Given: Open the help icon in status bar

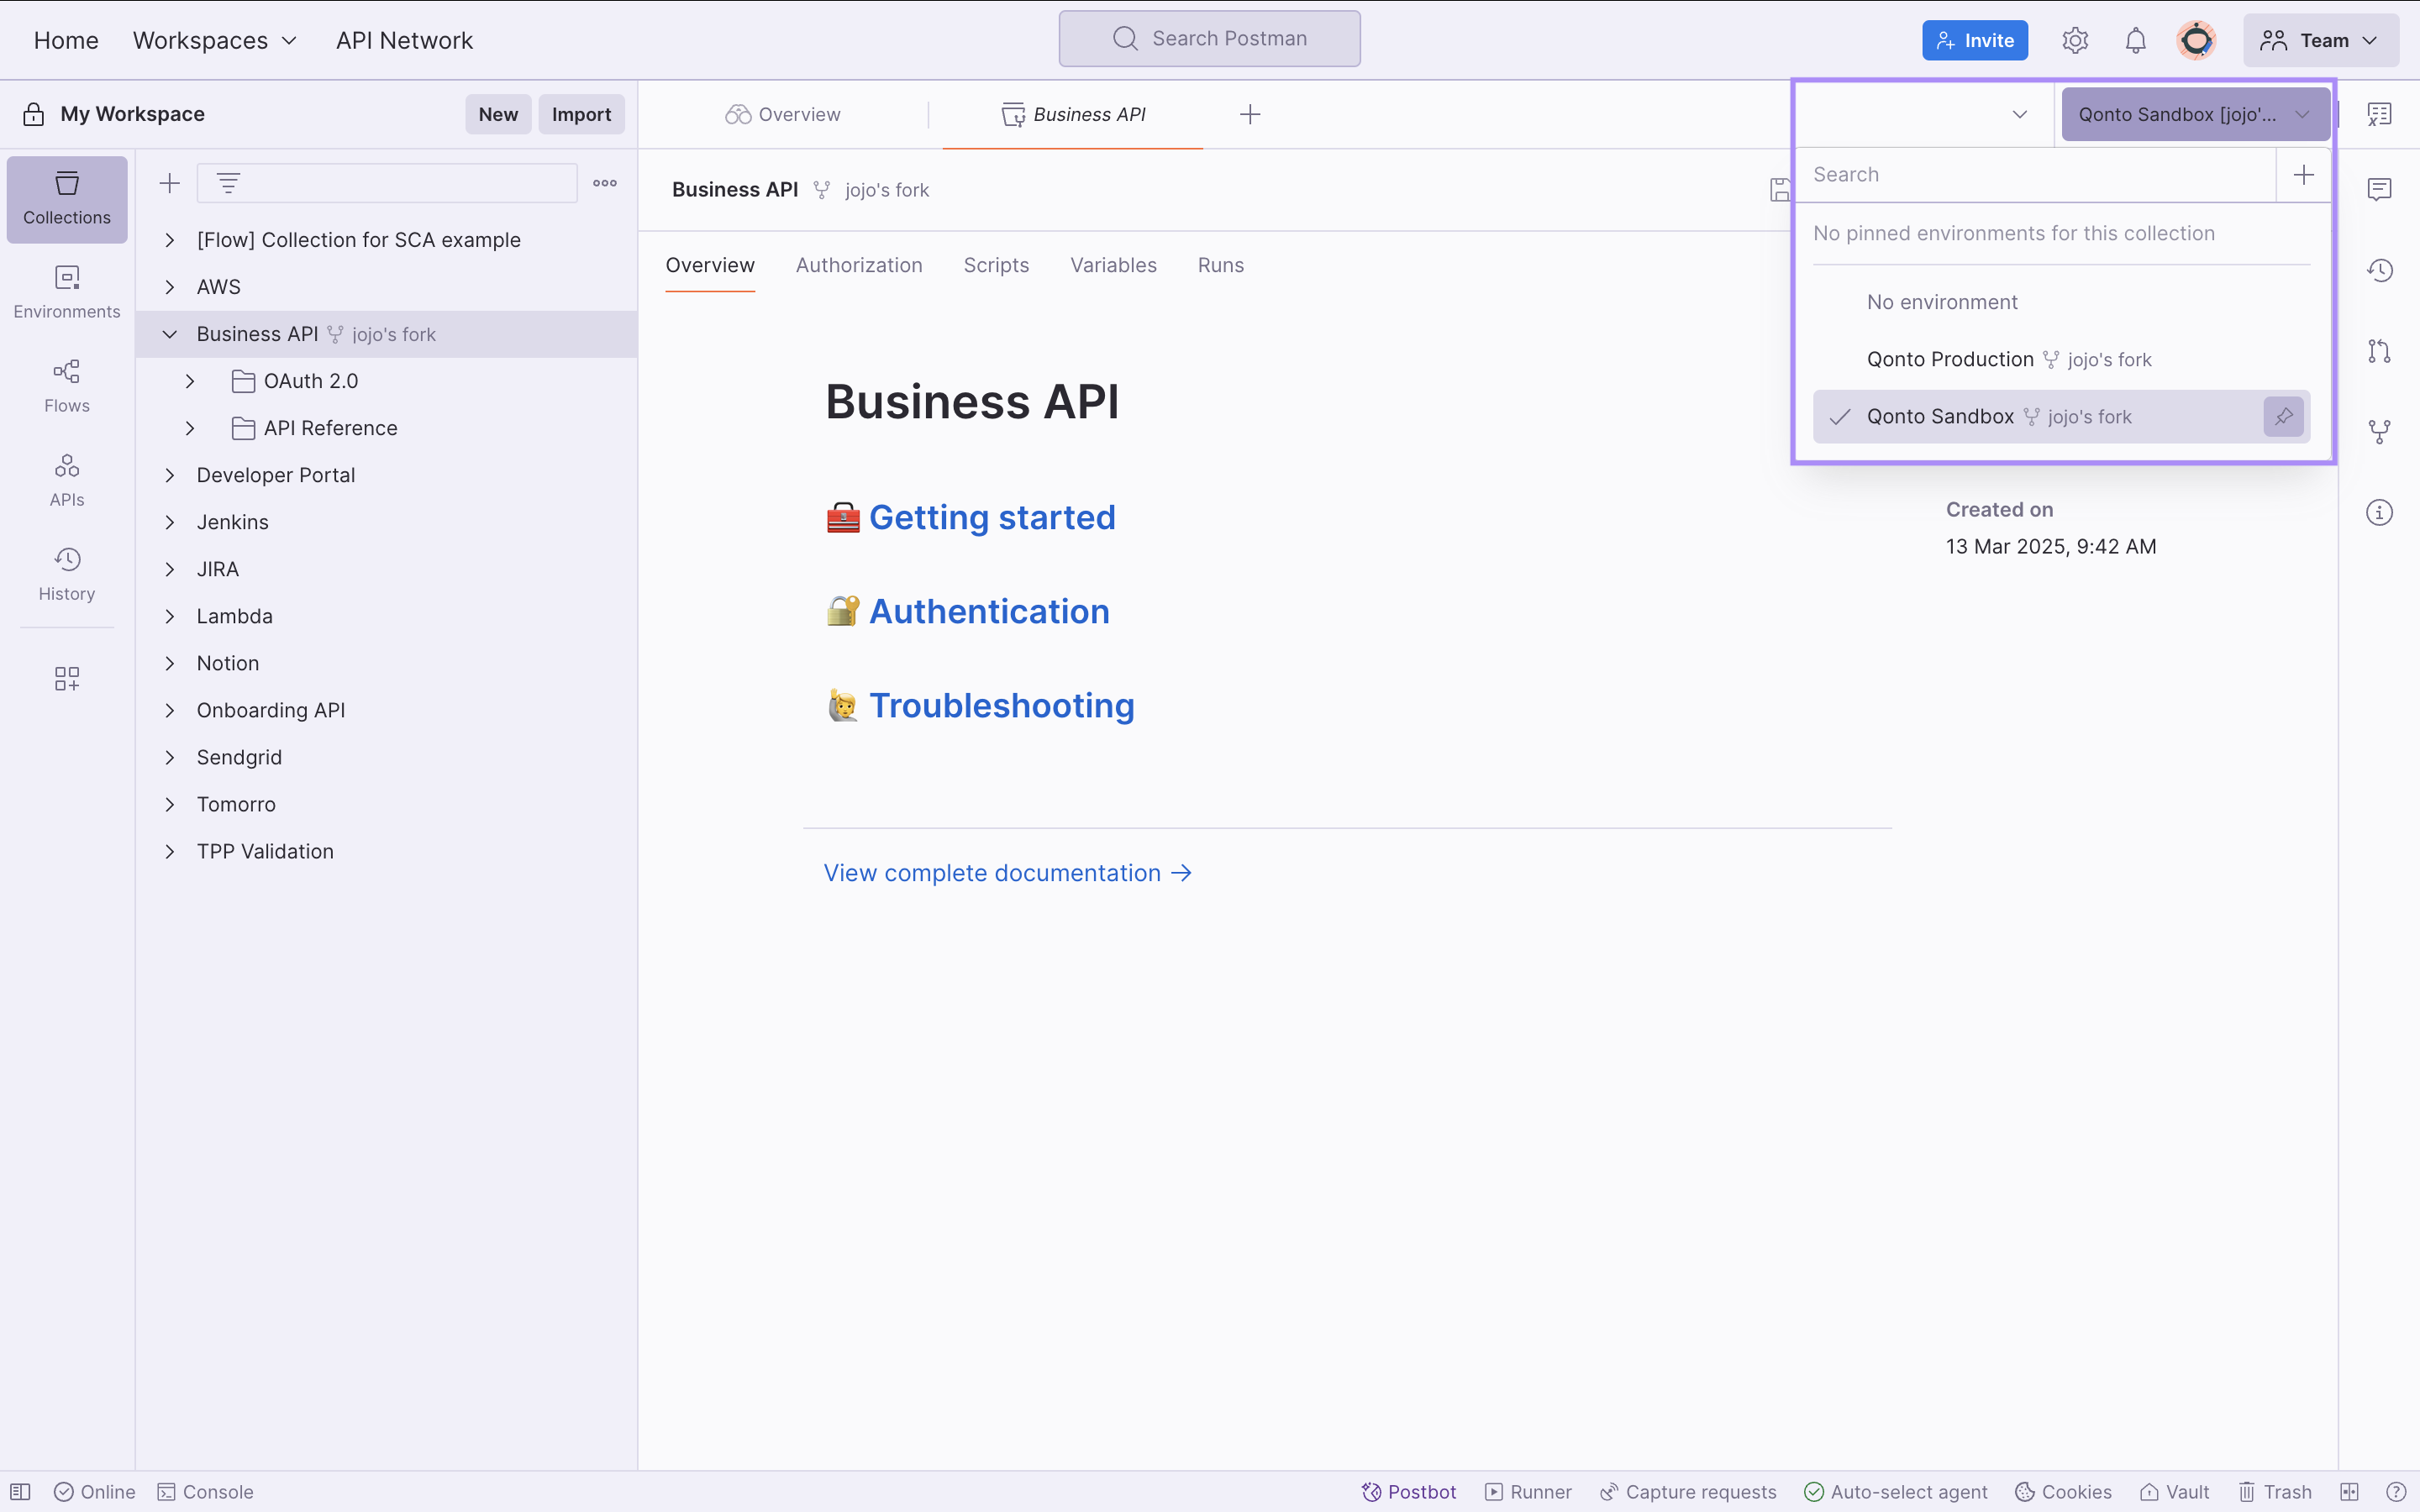Looking at the screenshot, I should point(2396,1492).
